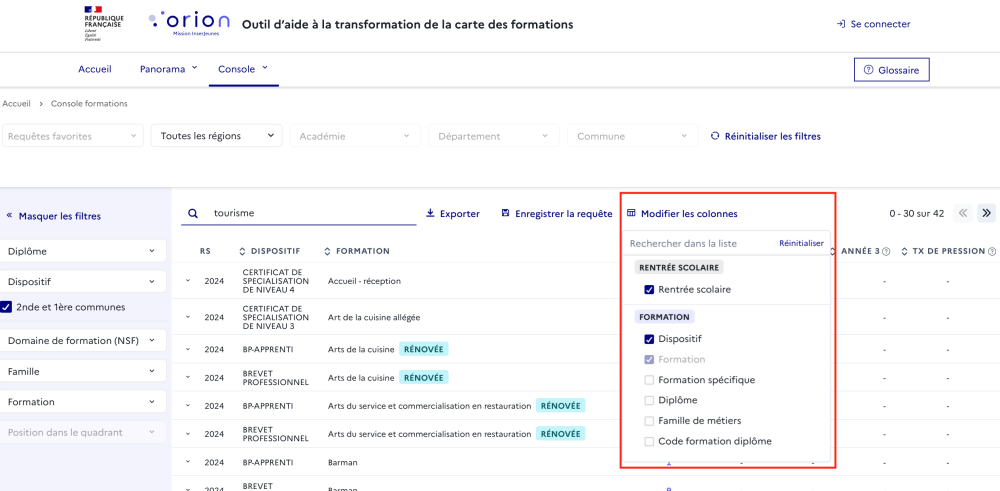Expand the Diplôme filter dropdown
The width and height of the screenshot is (1000, 491).
(x=84, y=251)
